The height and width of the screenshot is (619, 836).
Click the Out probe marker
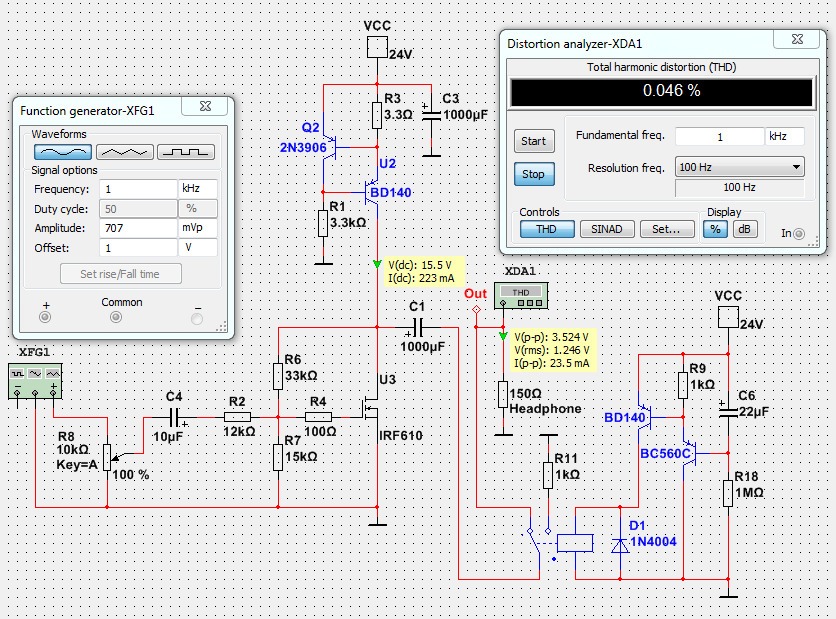[476, 309]
